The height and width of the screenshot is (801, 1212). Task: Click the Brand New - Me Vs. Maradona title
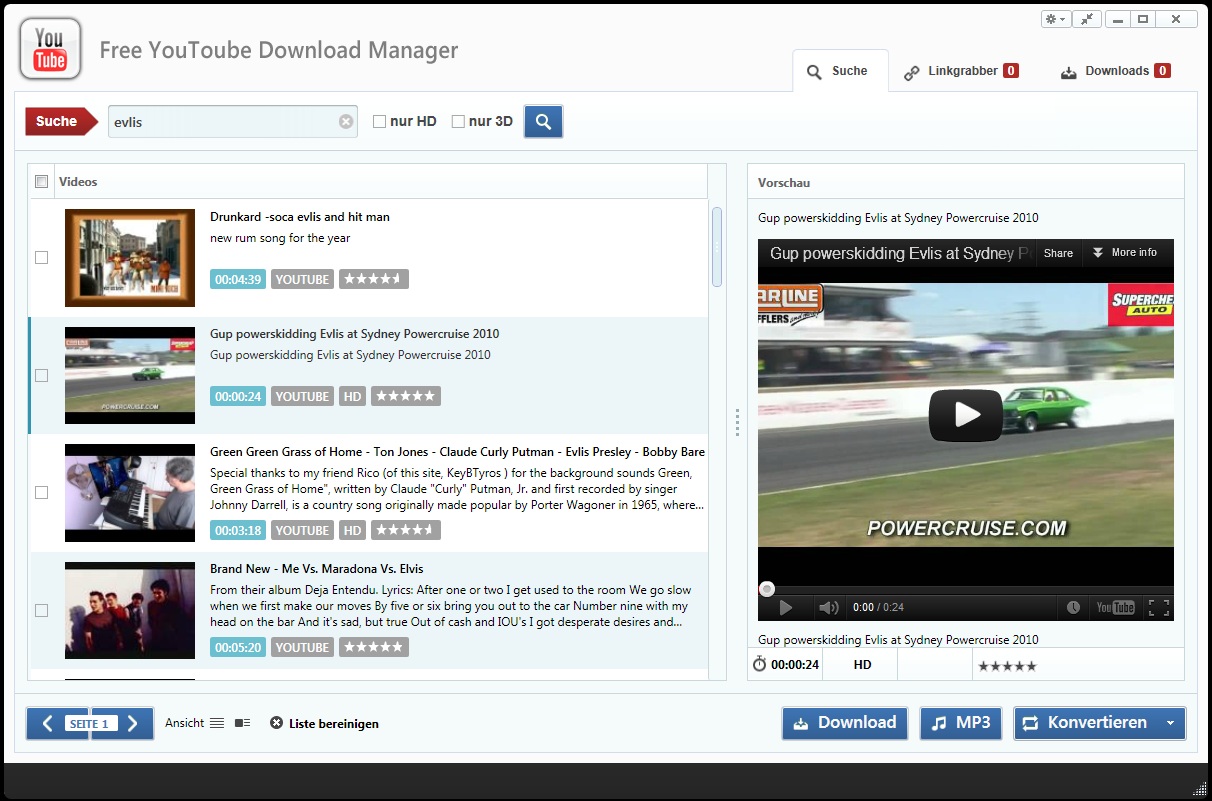317,569
